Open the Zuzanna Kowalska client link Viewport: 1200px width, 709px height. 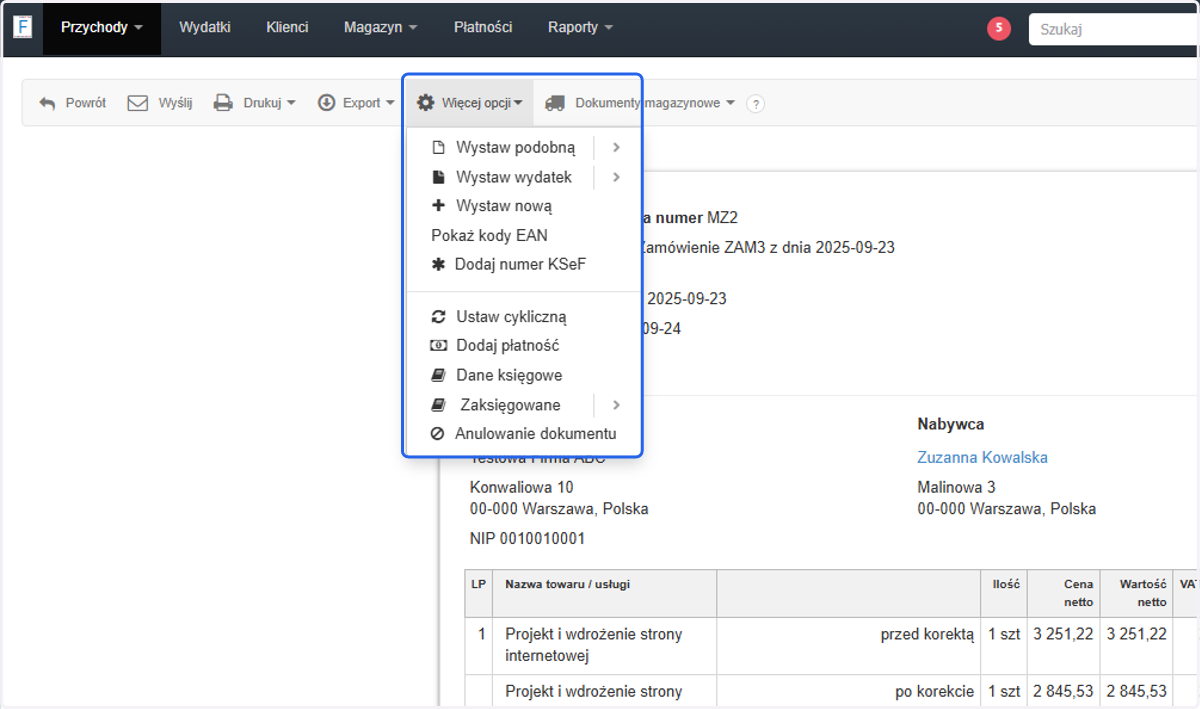[x=982, y=457]
